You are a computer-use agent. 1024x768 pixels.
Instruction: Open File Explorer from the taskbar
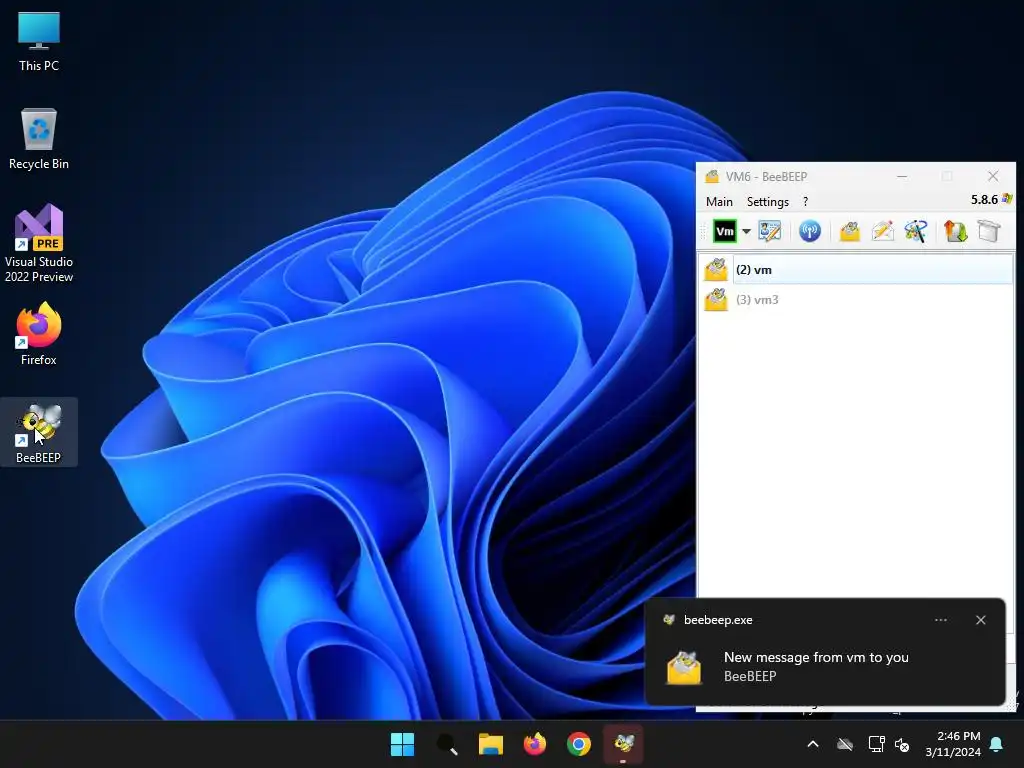pos(490,744)
